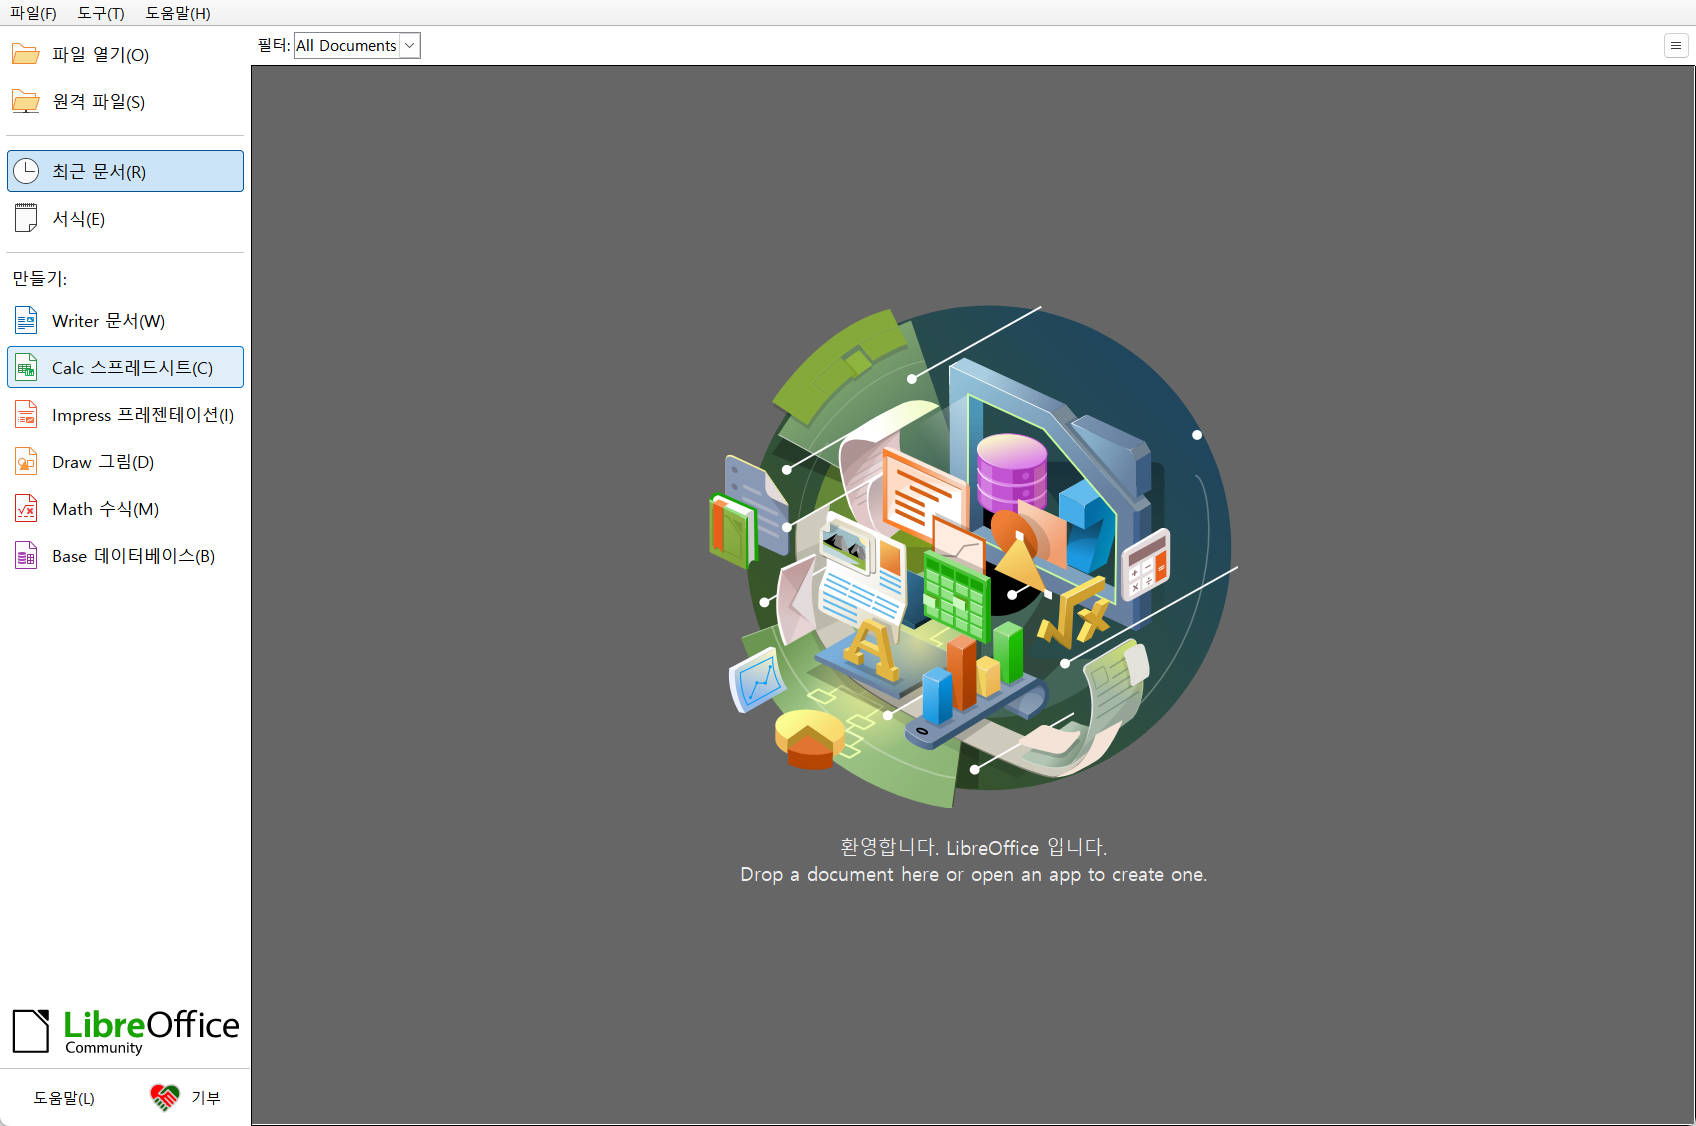Click the 도움말(L) help button
Image resolution: width=1696 pixels, height=1126 pixels.
point(64,1097)
